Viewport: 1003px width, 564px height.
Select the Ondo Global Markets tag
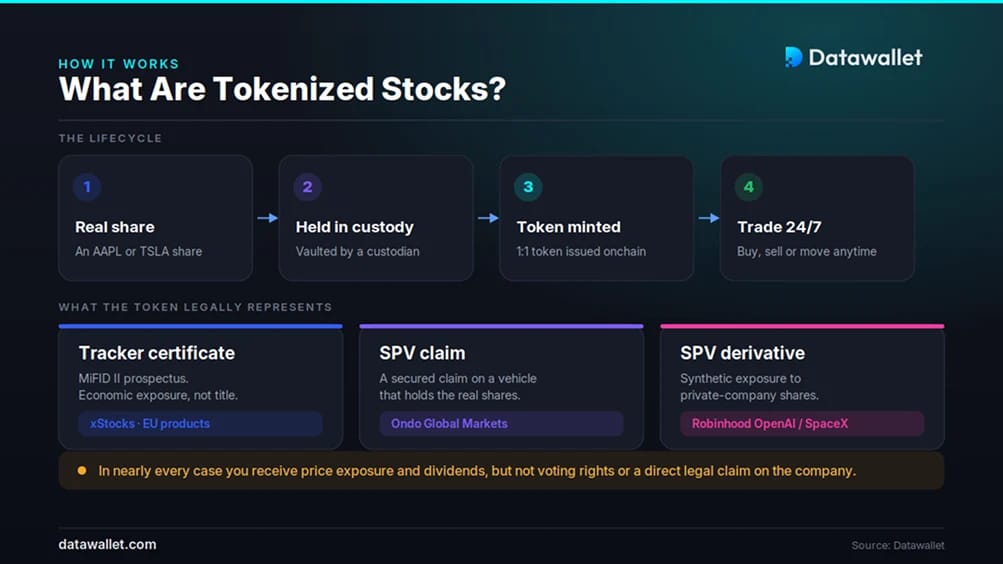(x=502, y=423)
